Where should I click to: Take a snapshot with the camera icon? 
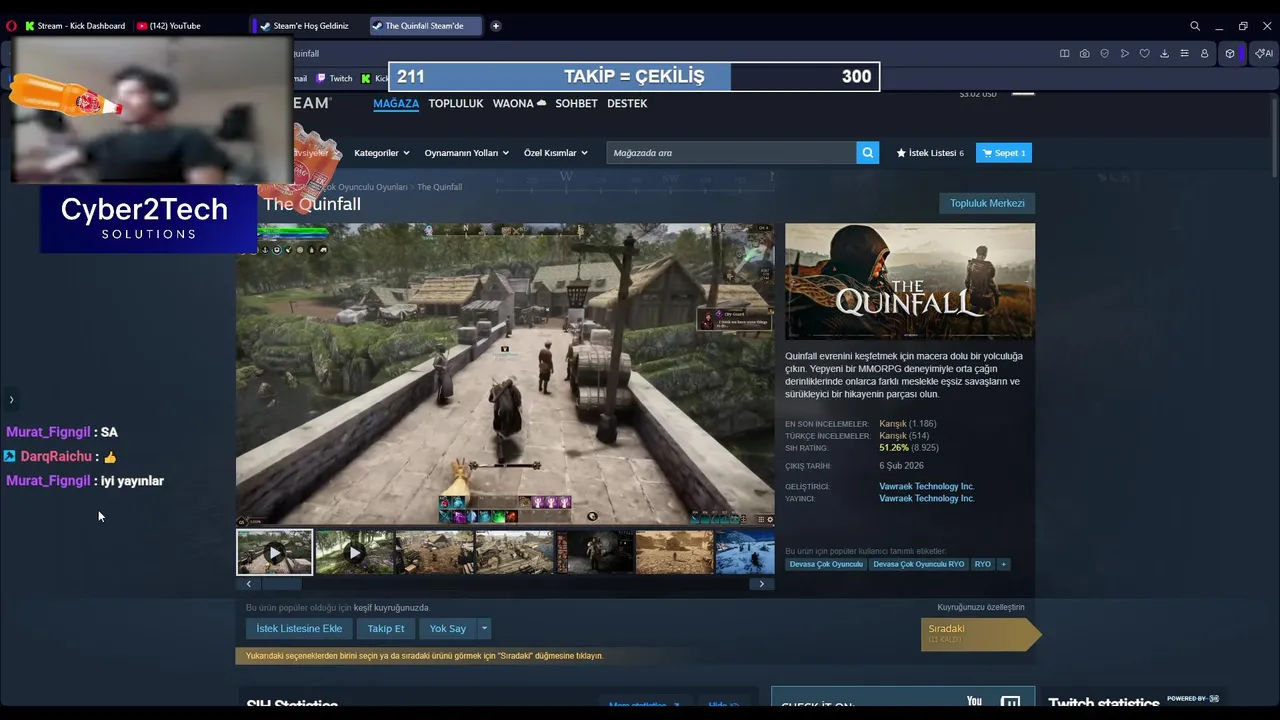1084,53
